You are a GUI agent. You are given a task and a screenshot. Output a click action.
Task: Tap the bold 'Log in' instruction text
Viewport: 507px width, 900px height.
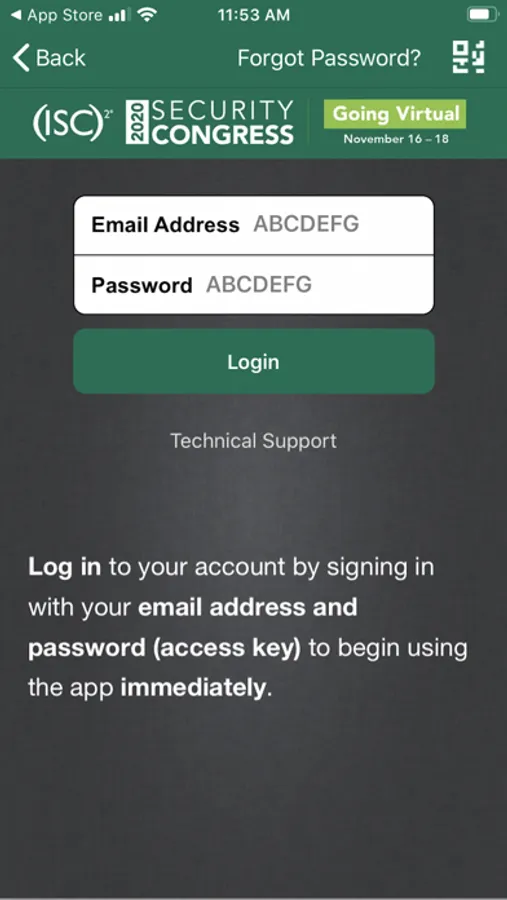click(65, 568)
